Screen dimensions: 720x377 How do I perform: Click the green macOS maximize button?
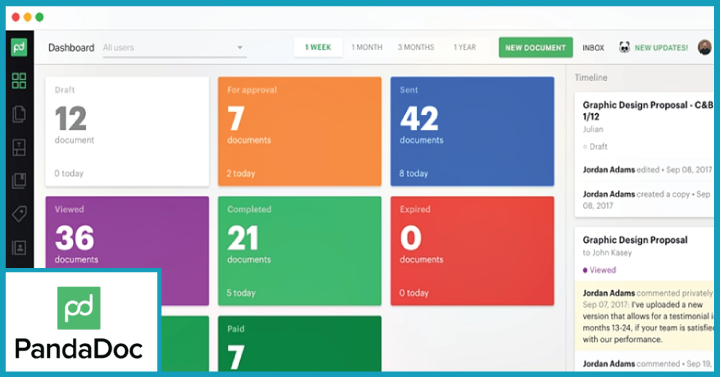coord(39,17)
